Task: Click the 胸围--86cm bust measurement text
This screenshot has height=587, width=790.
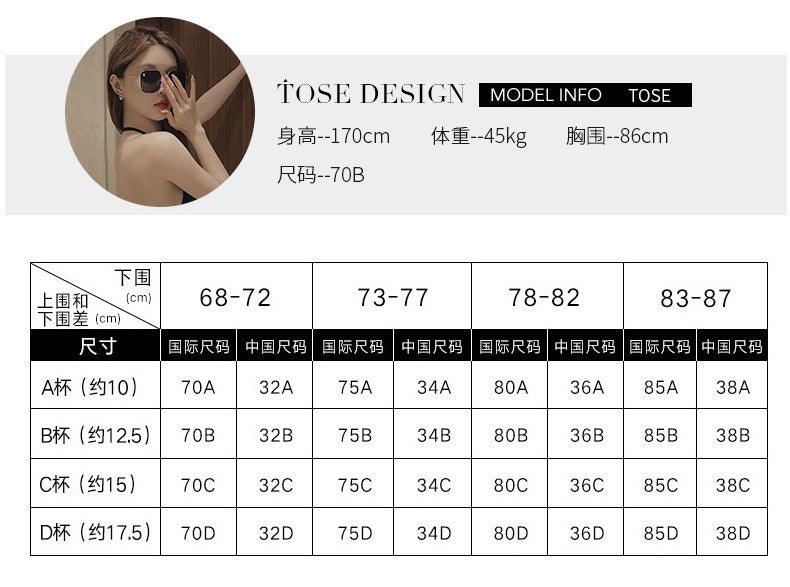Action: (617, 136)
